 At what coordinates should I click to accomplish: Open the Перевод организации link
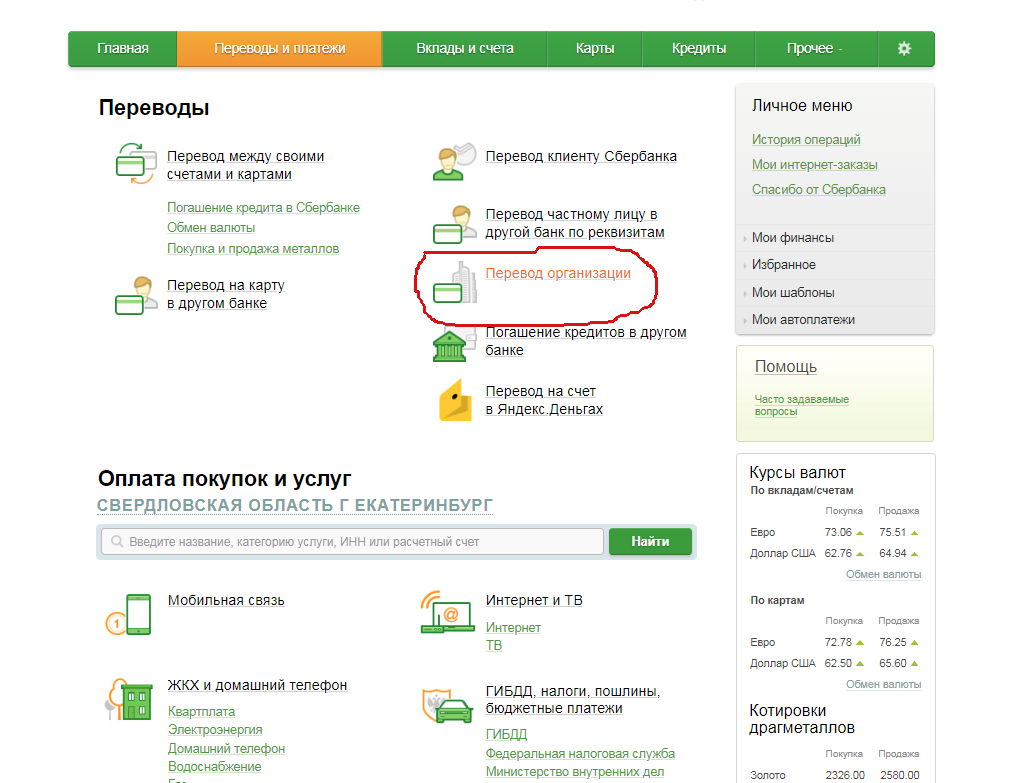(558, 273)
